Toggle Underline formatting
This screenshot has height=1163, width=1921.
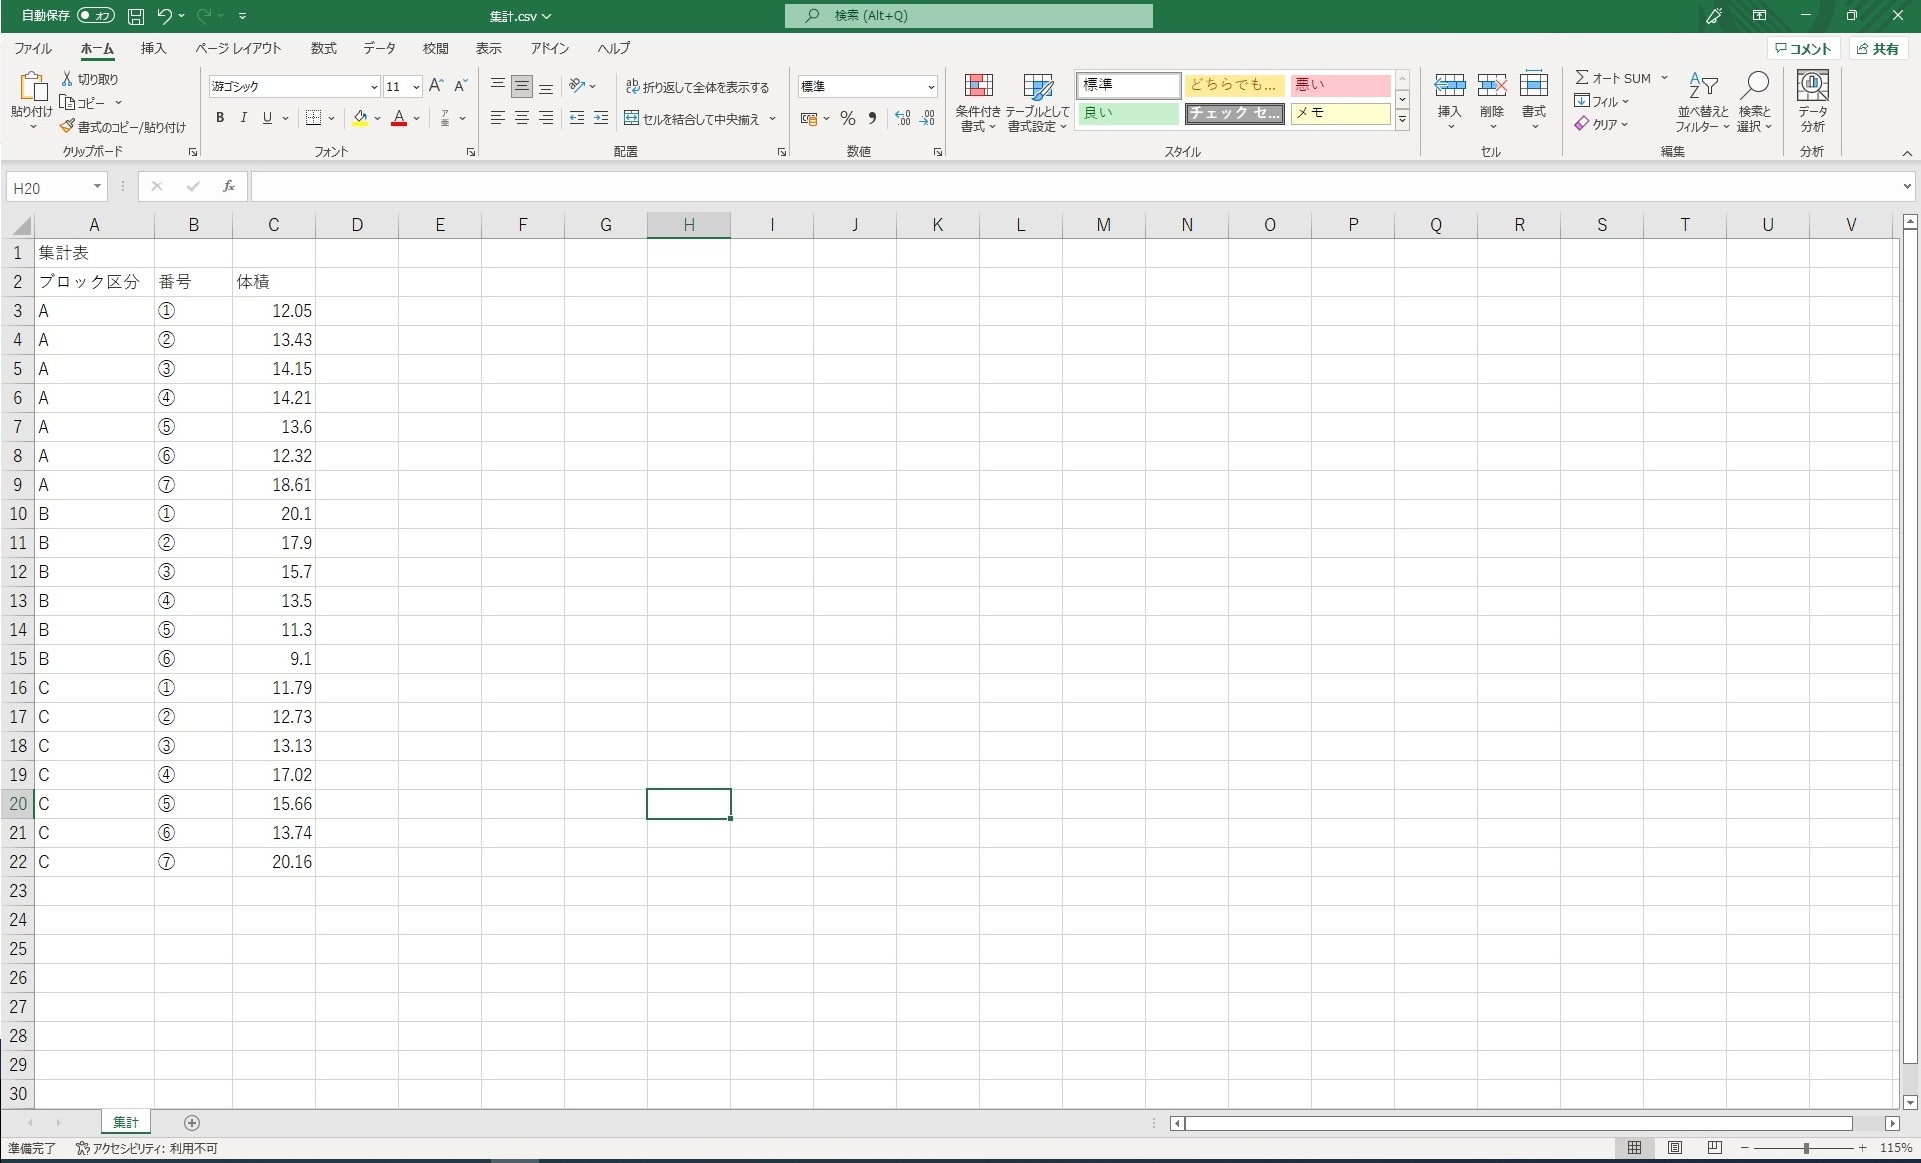[x=267, y=118]
